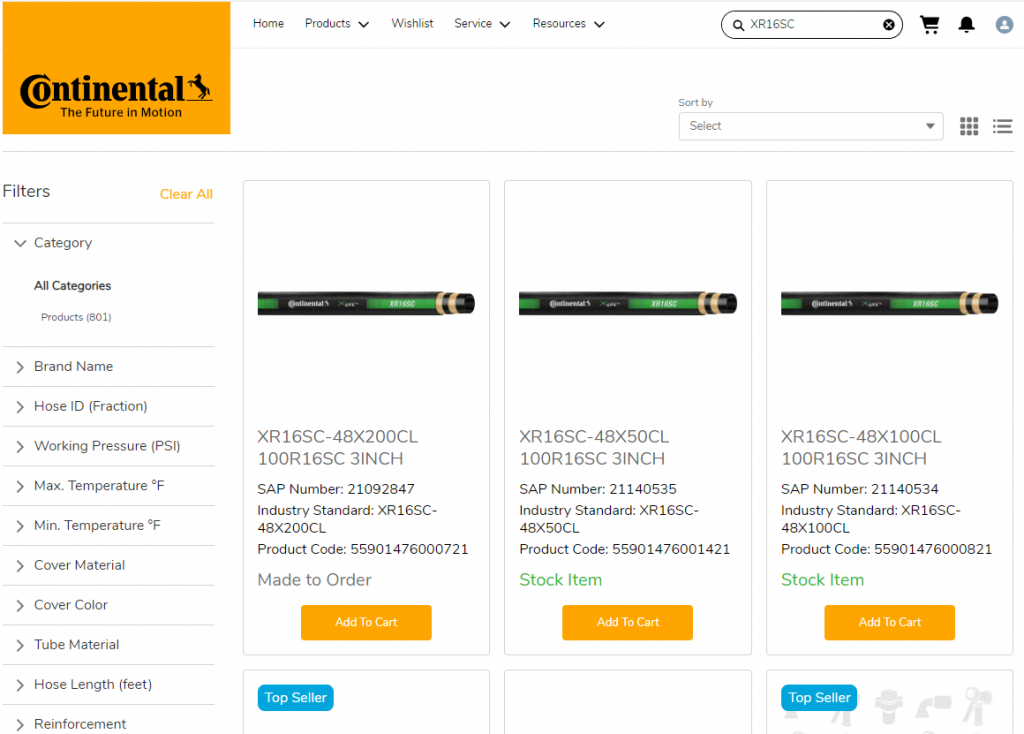Click into the search box containing XR16SC
The image size is (1024, 734).
tap(810, 25)
